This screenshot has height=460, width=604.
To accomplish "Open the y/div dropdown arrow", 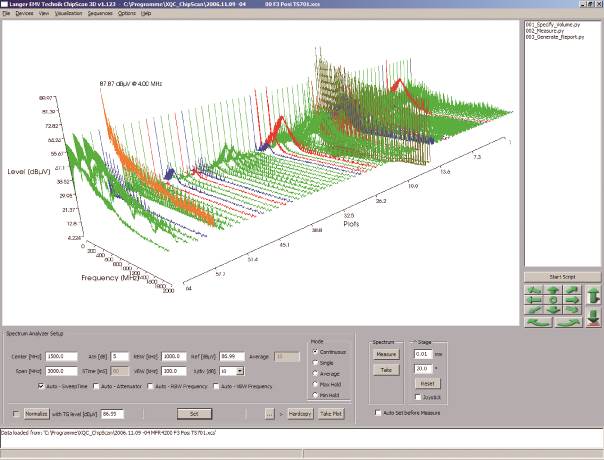I will click(x=240, y=371).
